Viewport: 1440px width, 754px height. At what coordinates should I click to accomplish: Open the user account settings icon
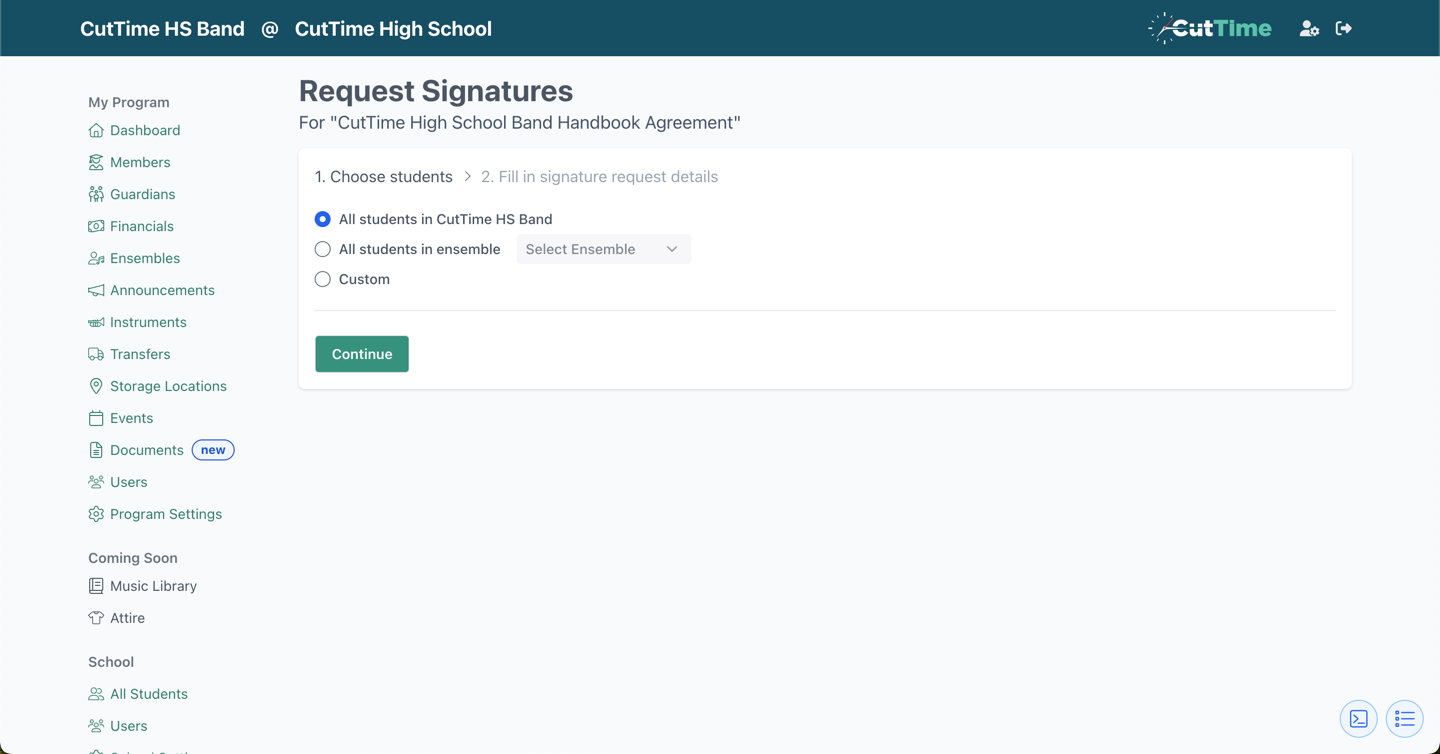point(1309,28)
